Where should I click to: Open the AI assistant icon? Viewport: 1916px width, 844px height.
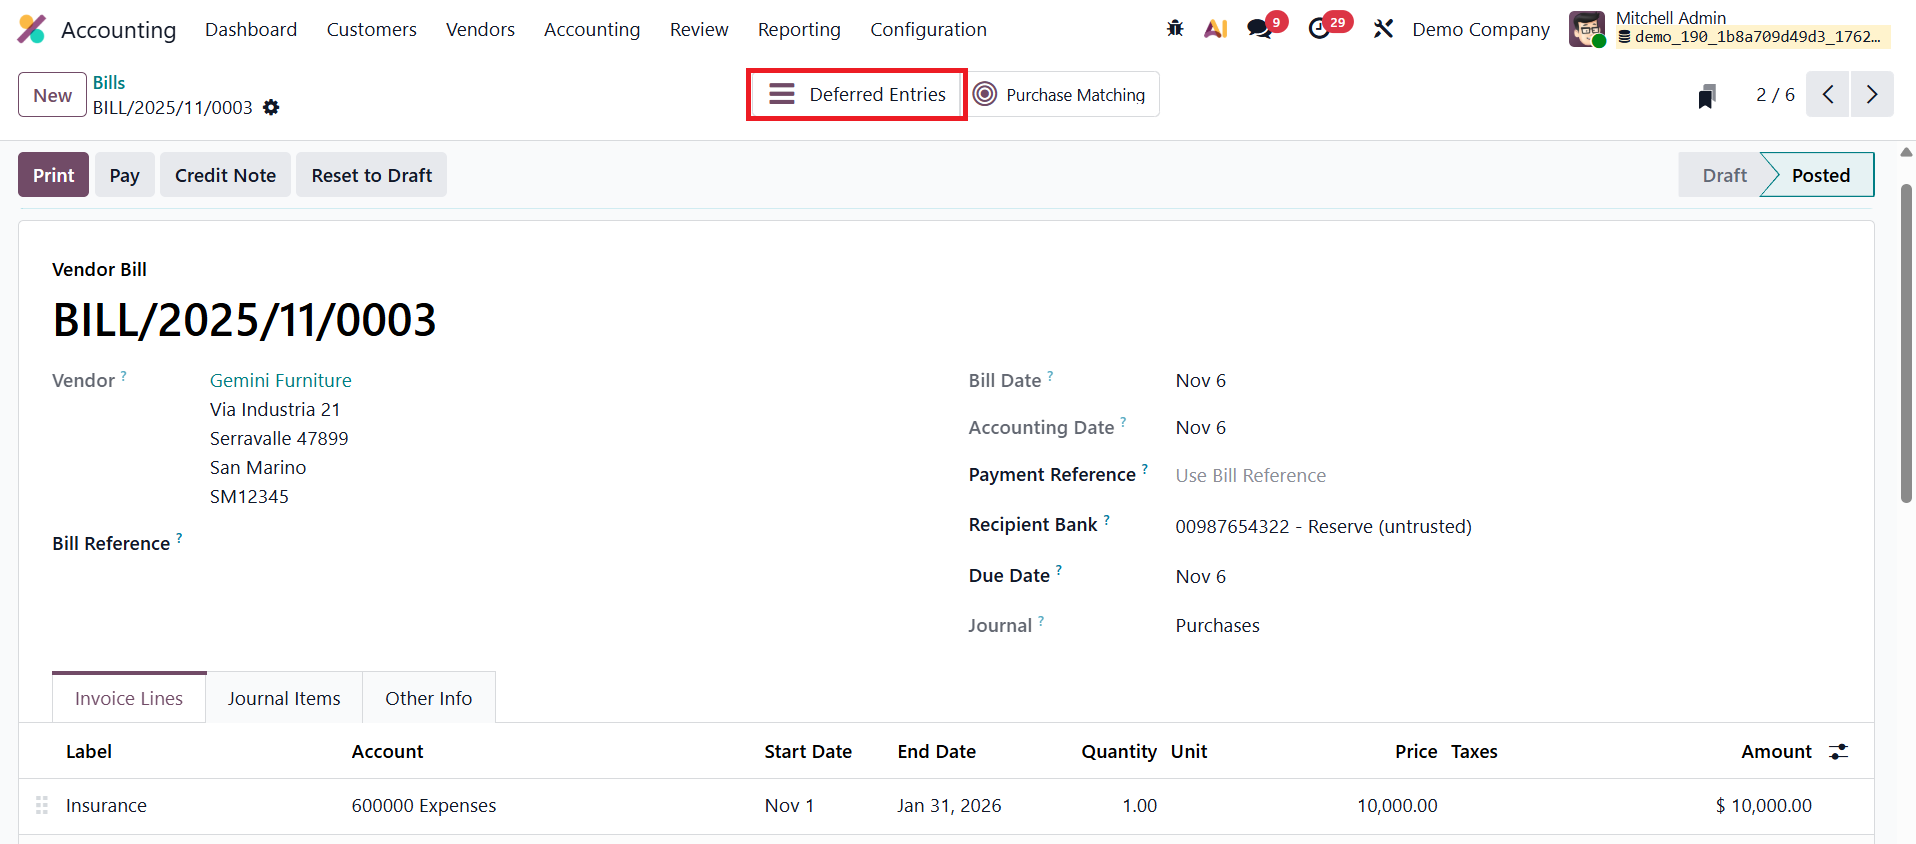coord(1215,29)
